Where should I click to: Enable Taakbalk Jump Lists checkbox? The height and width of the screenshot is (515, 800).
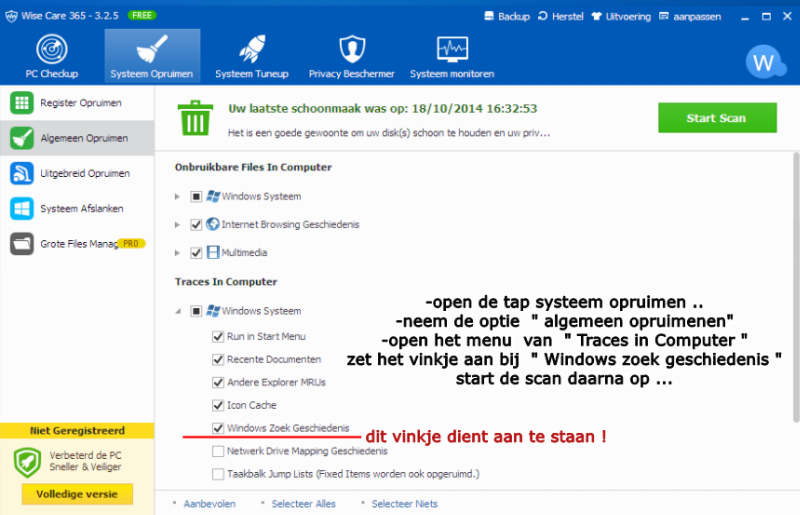point(218,474)
